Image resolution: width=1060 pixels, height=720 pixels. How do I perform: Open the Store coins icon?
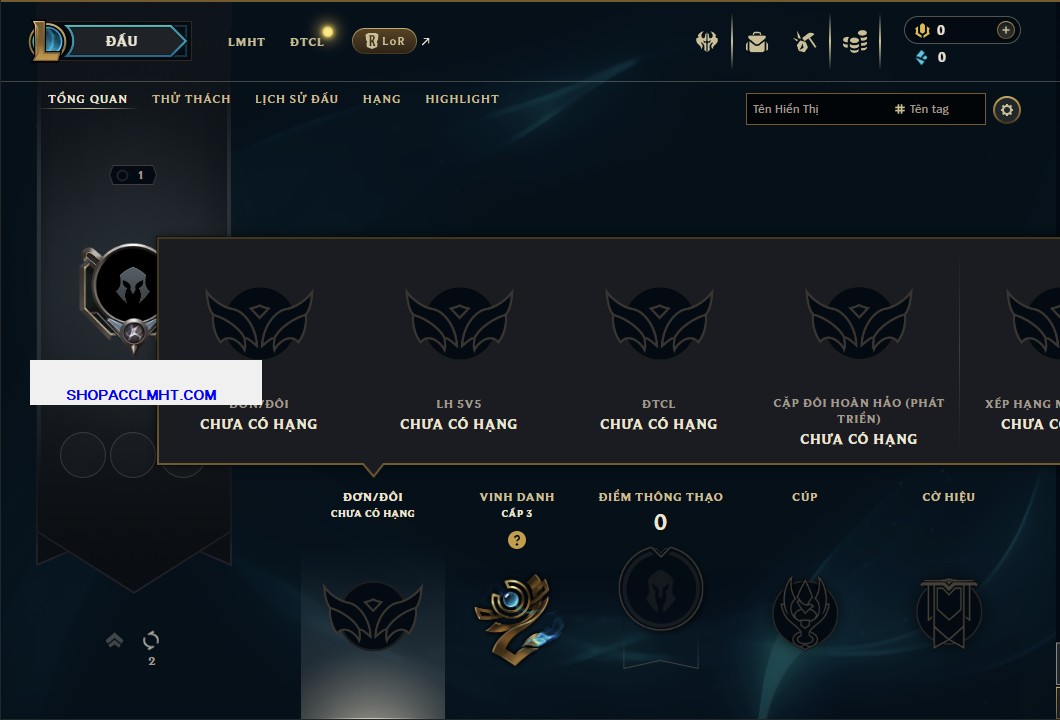click(x=855, y=42)
